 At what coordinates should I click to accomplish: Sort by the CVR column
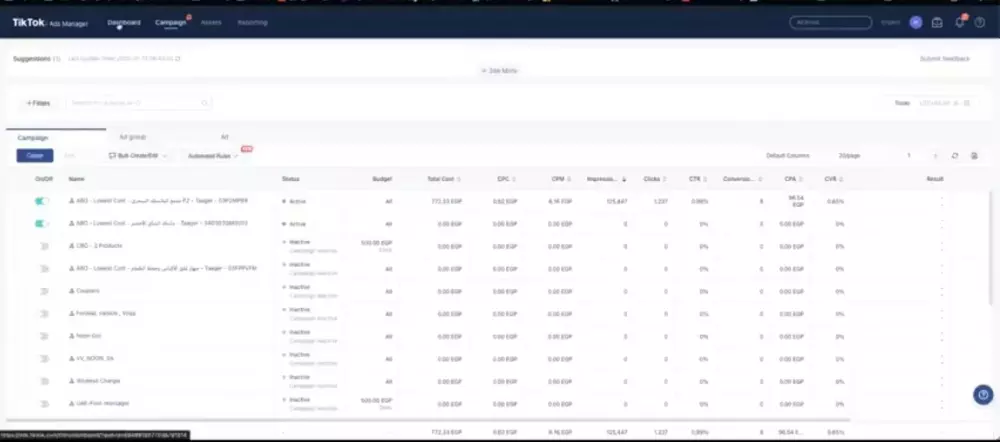(841, 179)
